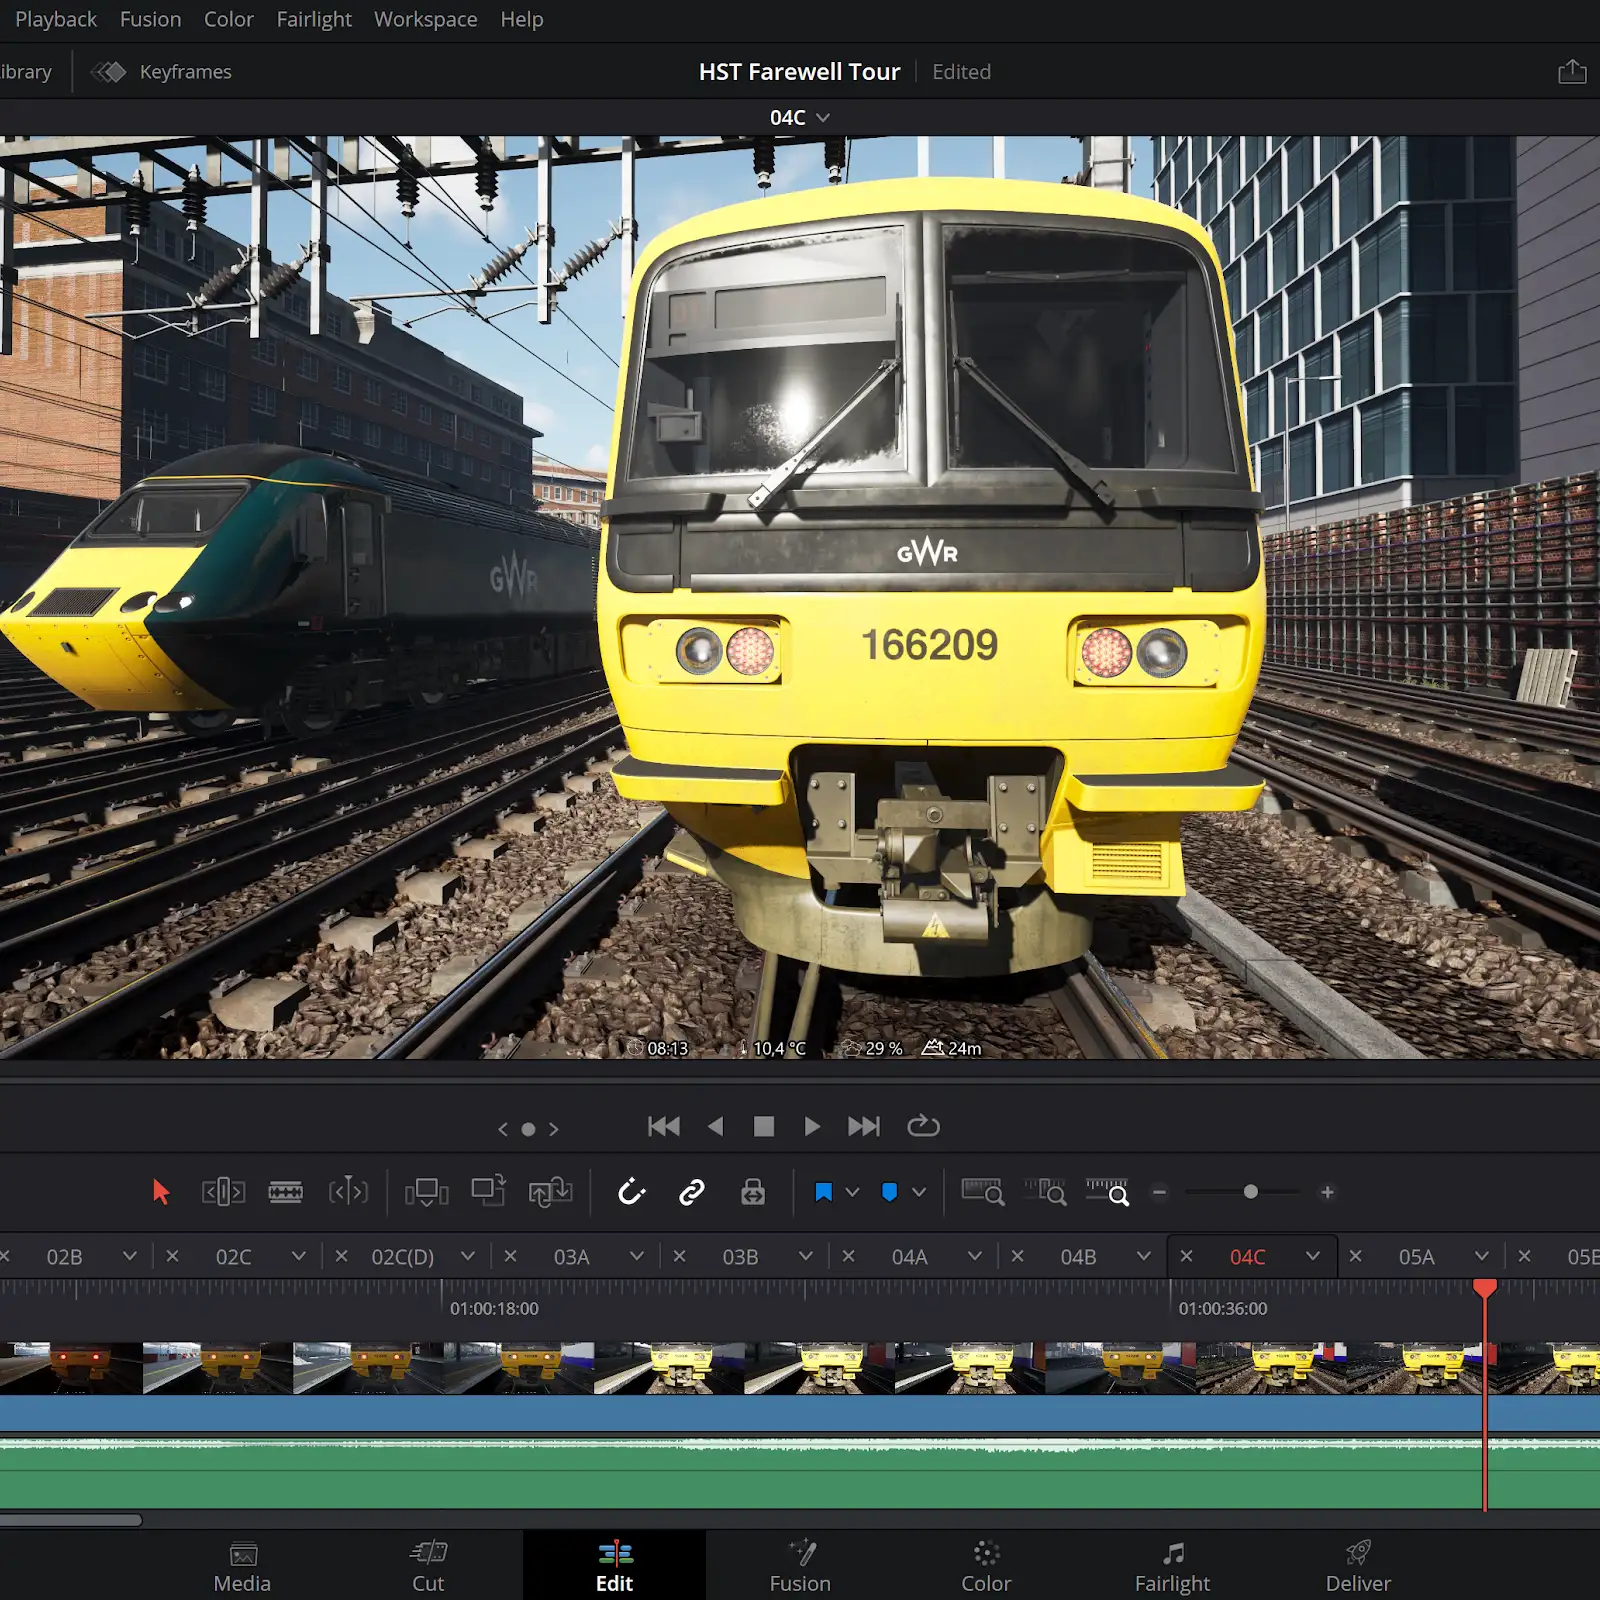
Task: Expand the 04C tab dropdown chevron
Action: pyautogui.click(x=1313, y=1256)
